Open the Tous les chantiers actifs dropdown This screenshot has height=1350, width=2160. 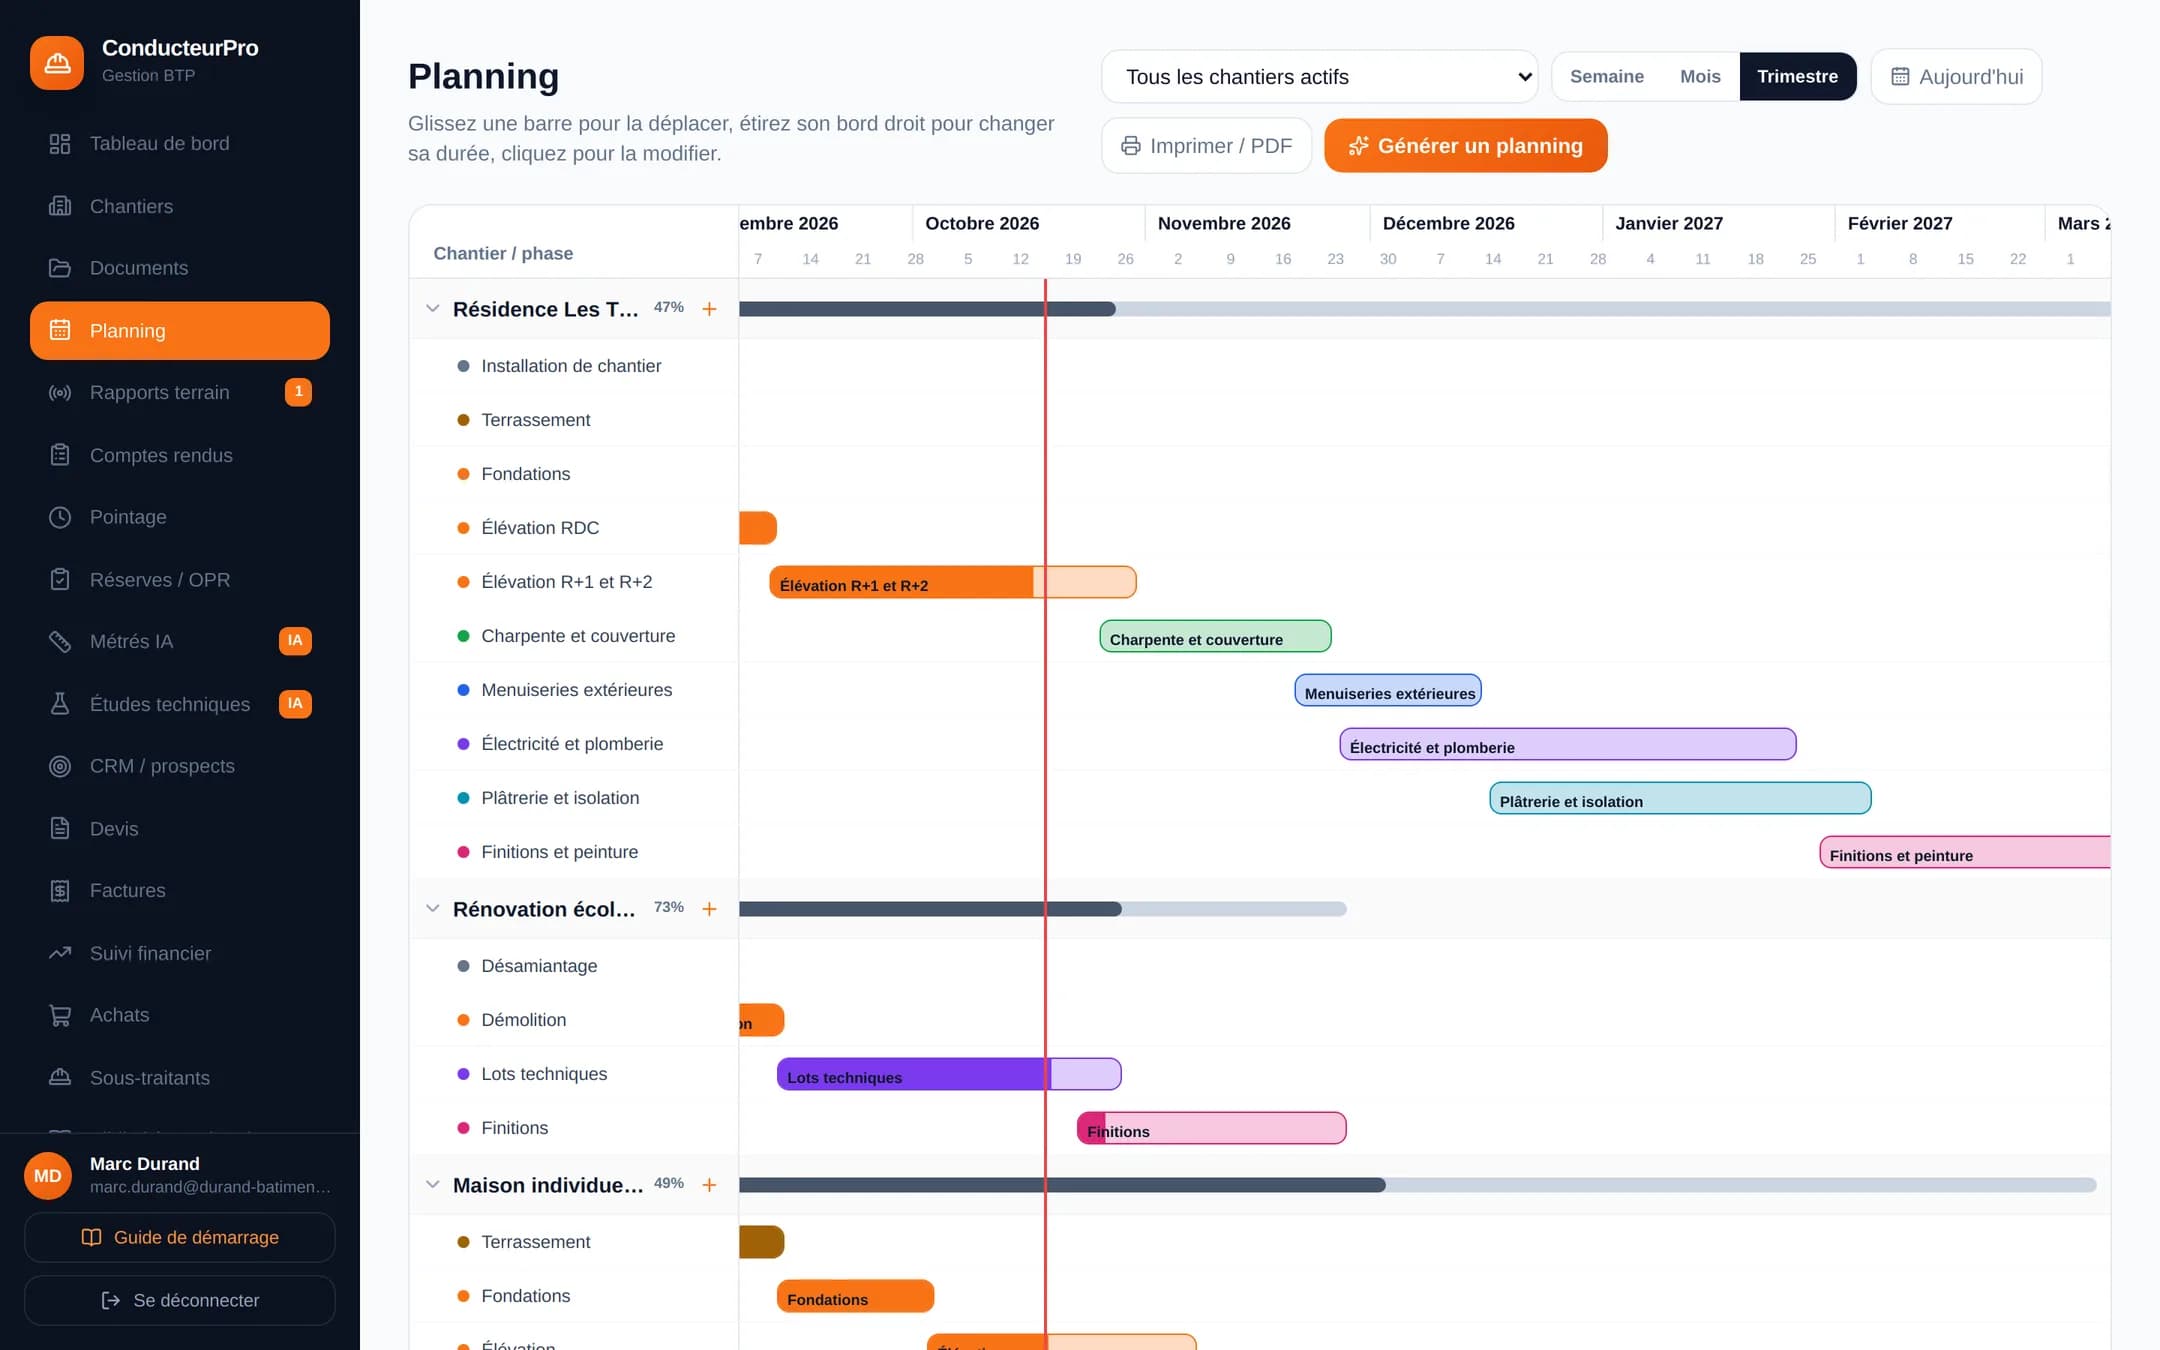point(1320,77)
